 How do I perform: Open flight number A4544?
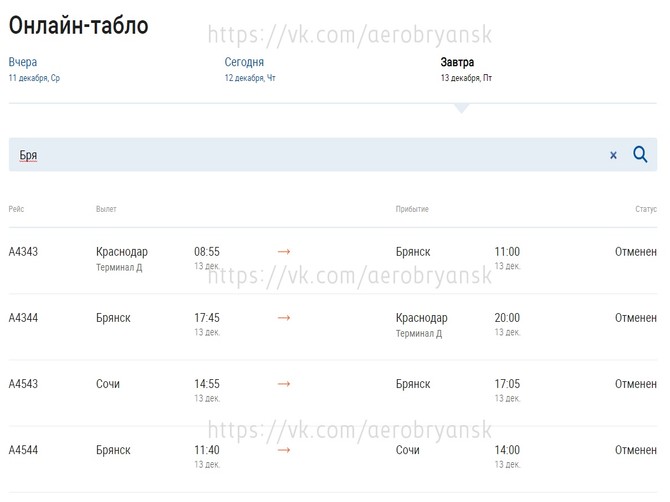point(23,450)
